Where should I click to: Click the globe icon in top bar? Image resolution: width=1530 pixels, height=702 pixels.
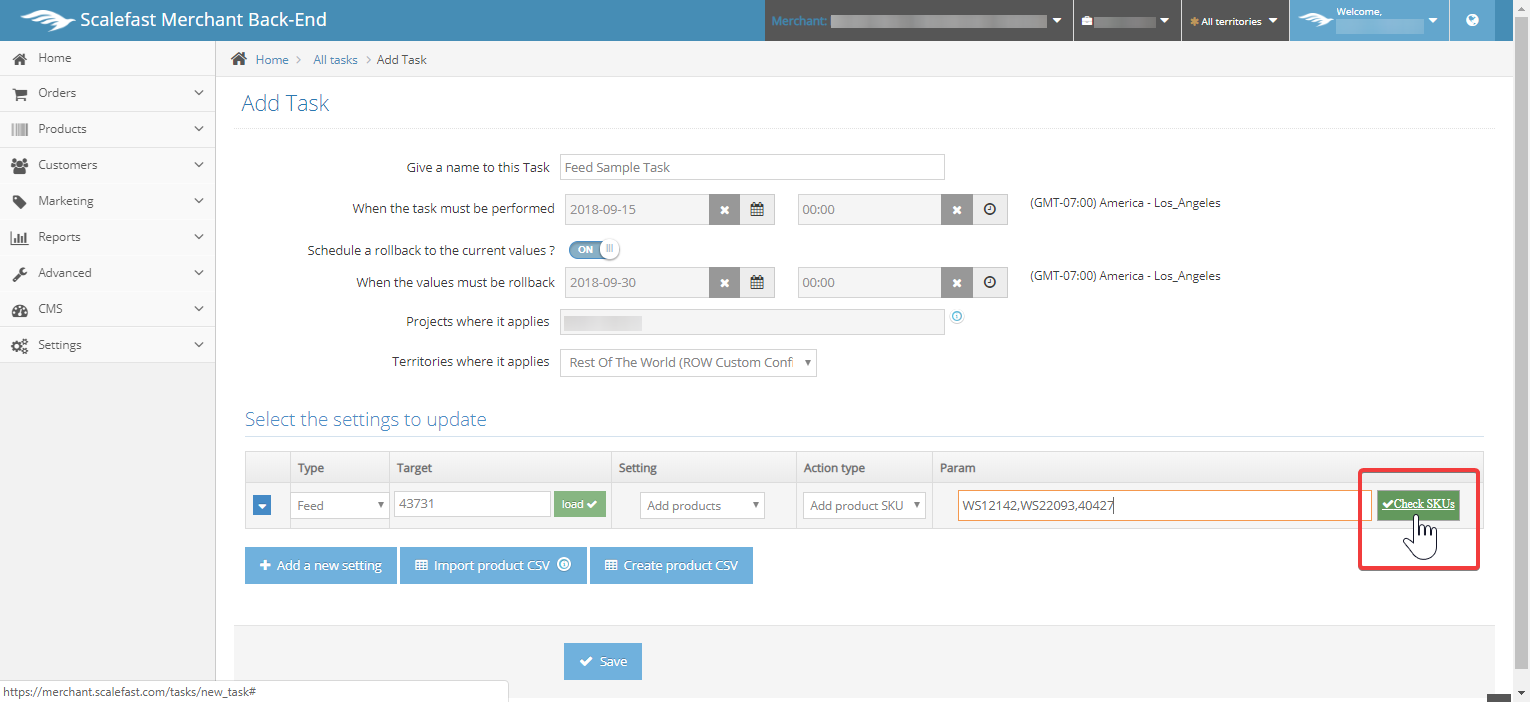1472,20
